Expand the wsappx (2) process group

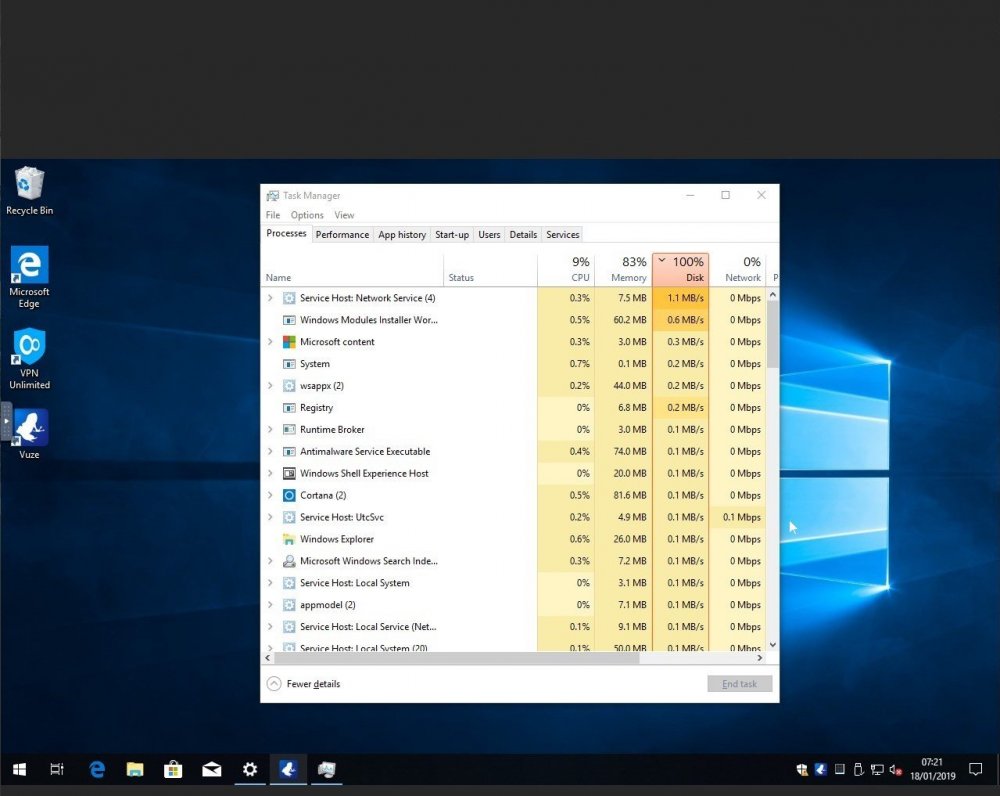point(270,386)
